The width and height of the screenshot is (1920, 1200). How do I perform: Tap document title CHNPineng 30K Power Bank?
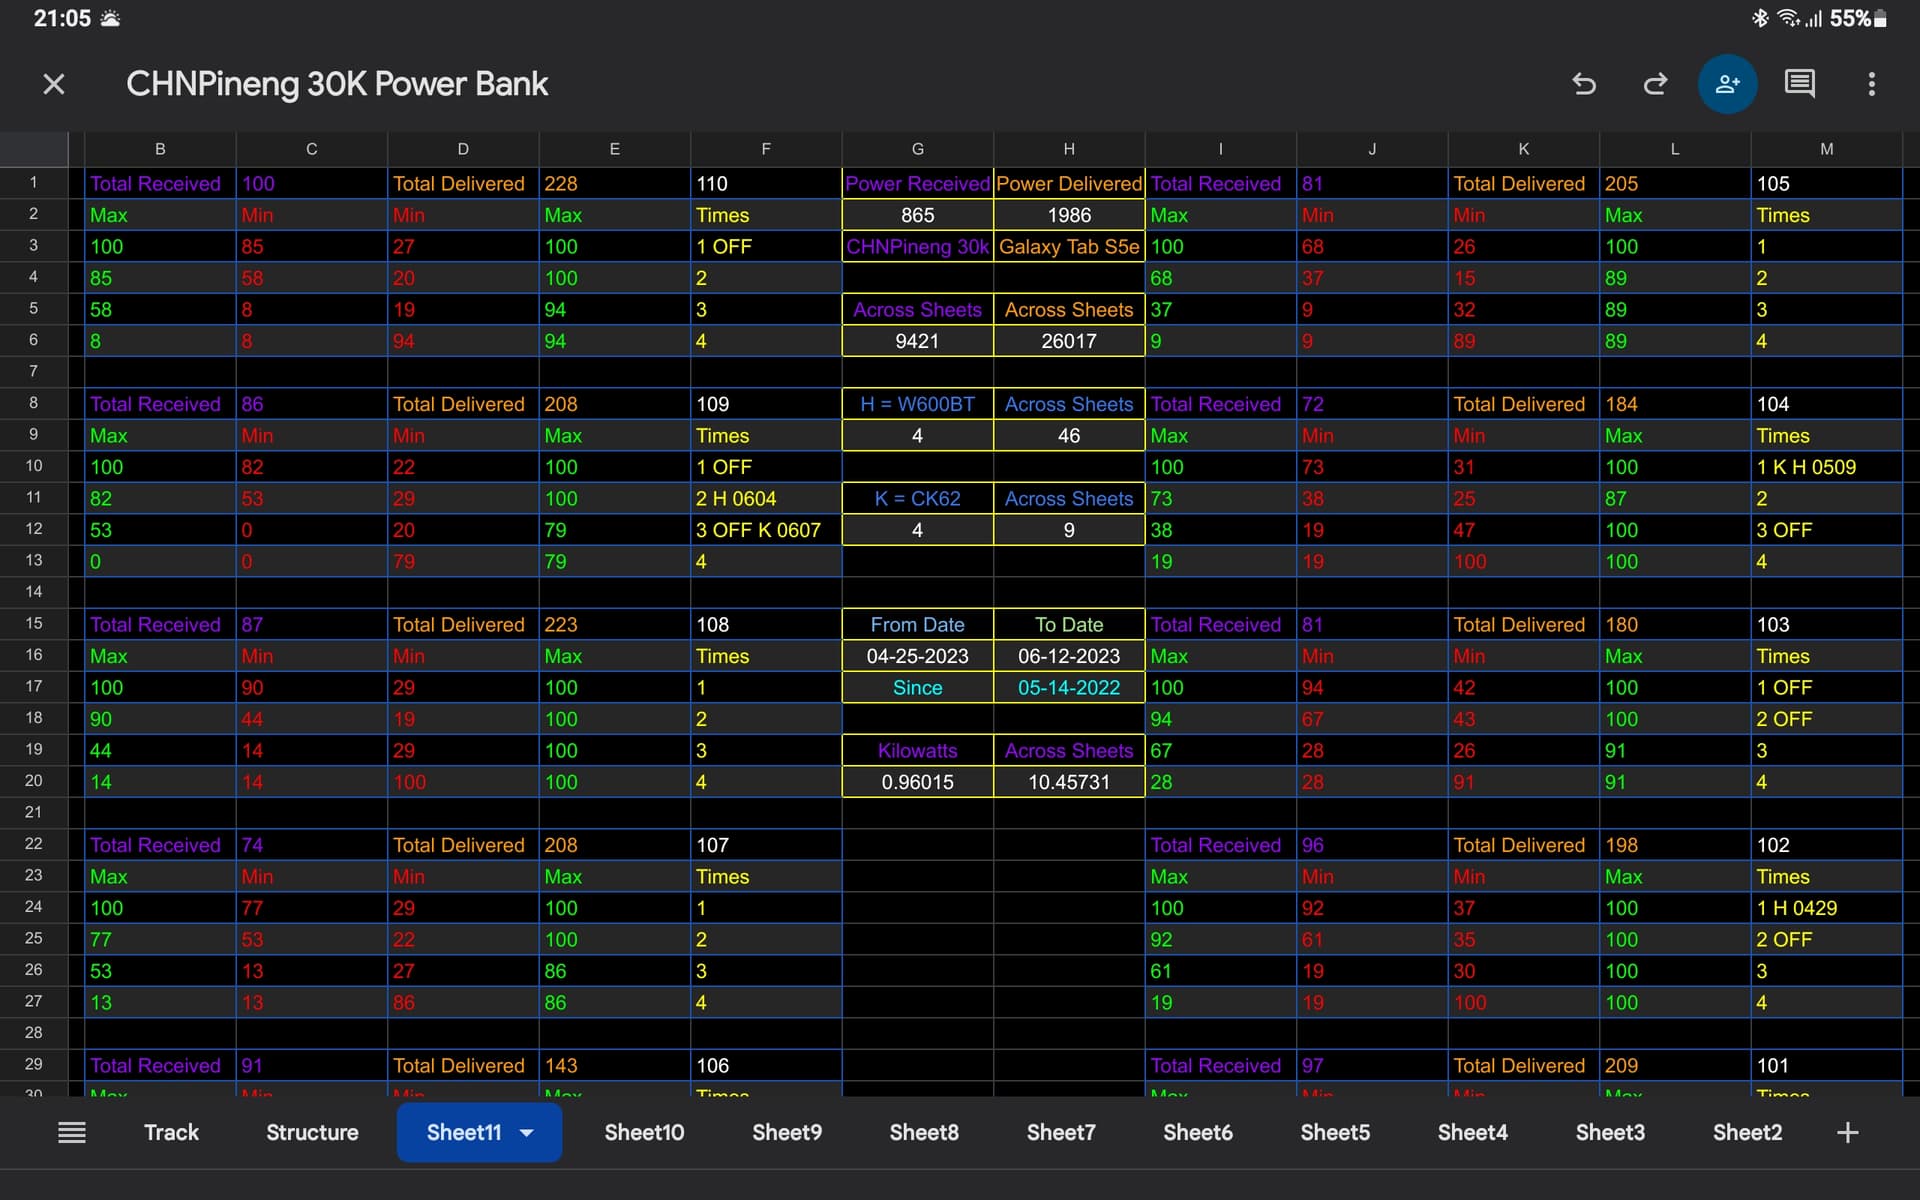[337, 84]
